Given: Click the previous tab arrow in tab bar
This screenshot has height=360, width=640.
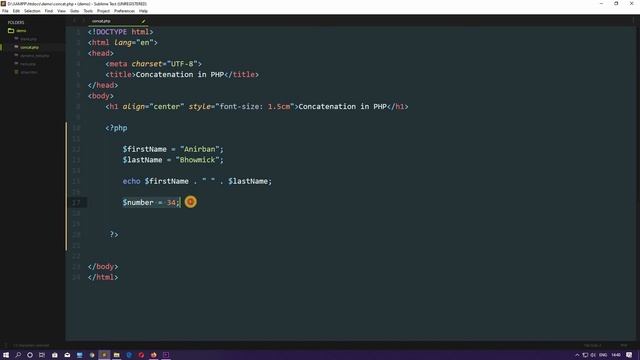Looking at the screenshot, I should tap(74, 21).
